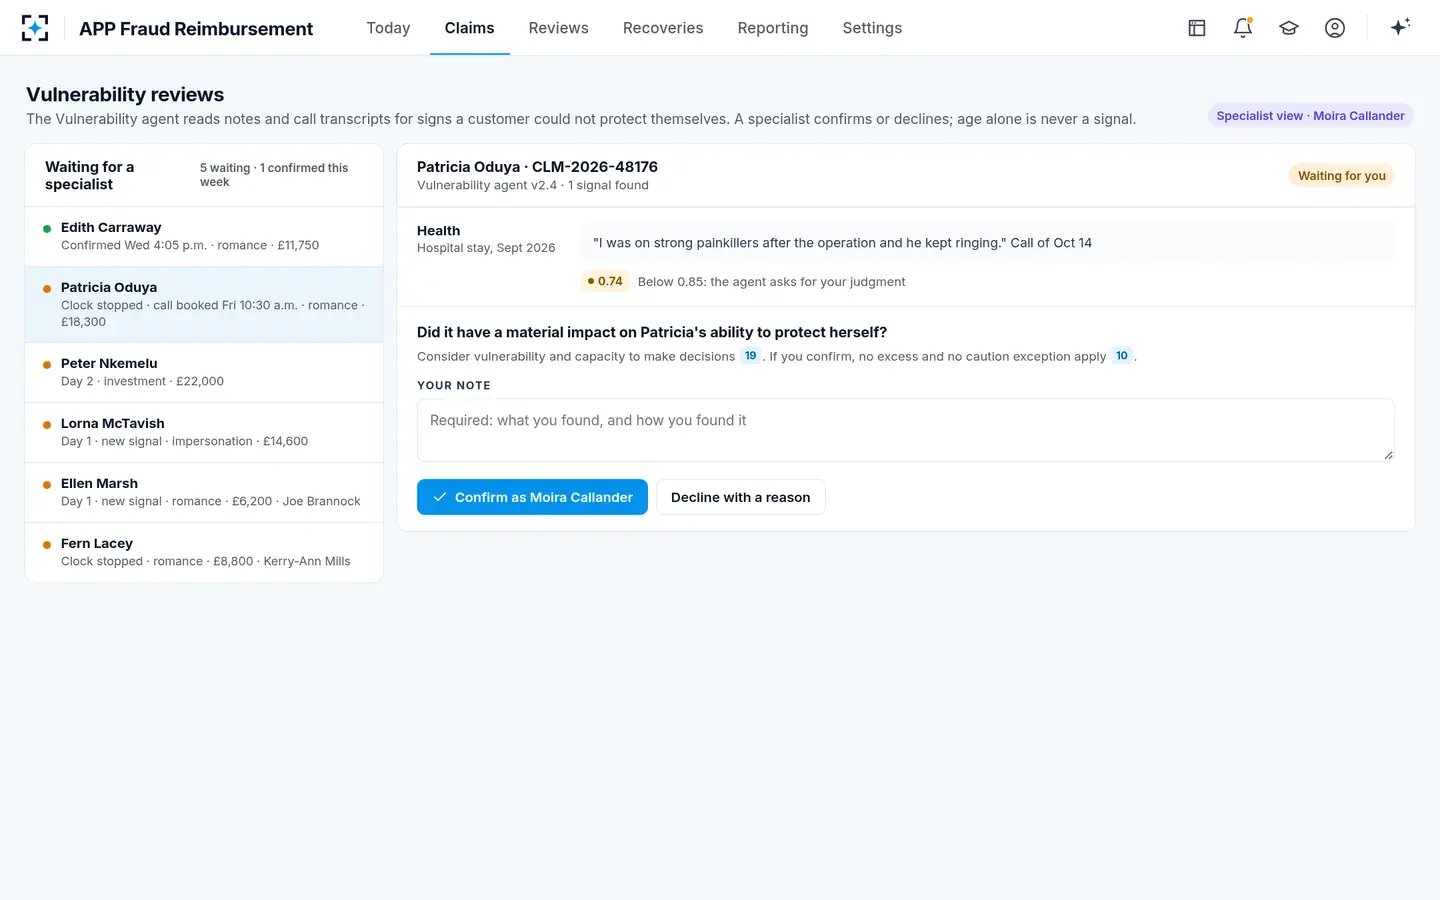The width and height of the screenshot is (1440, 900).
Task: Select Ellen Marsh in the list
Action: click(x=204, y=493)
